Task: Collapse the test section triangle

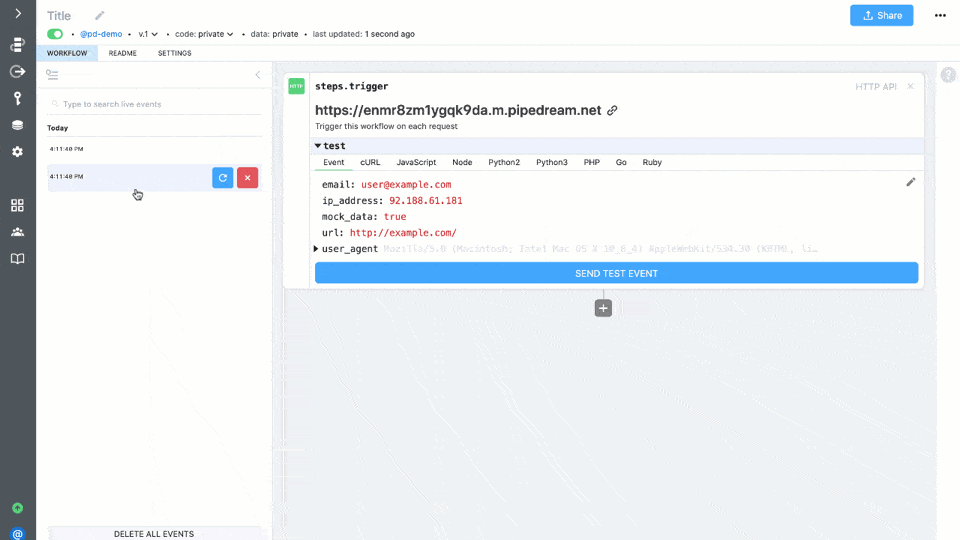Action: (x=318, y=146)
